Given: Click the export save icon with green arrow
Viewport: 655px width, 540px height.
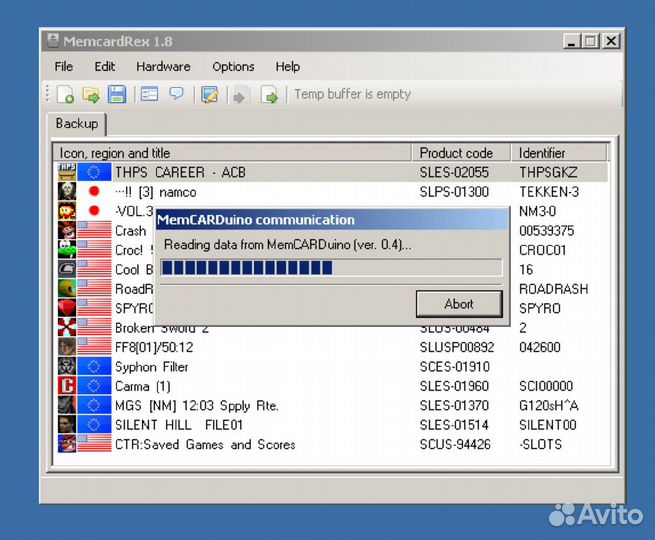Looking at the screenshot, I should click(269, 94).
